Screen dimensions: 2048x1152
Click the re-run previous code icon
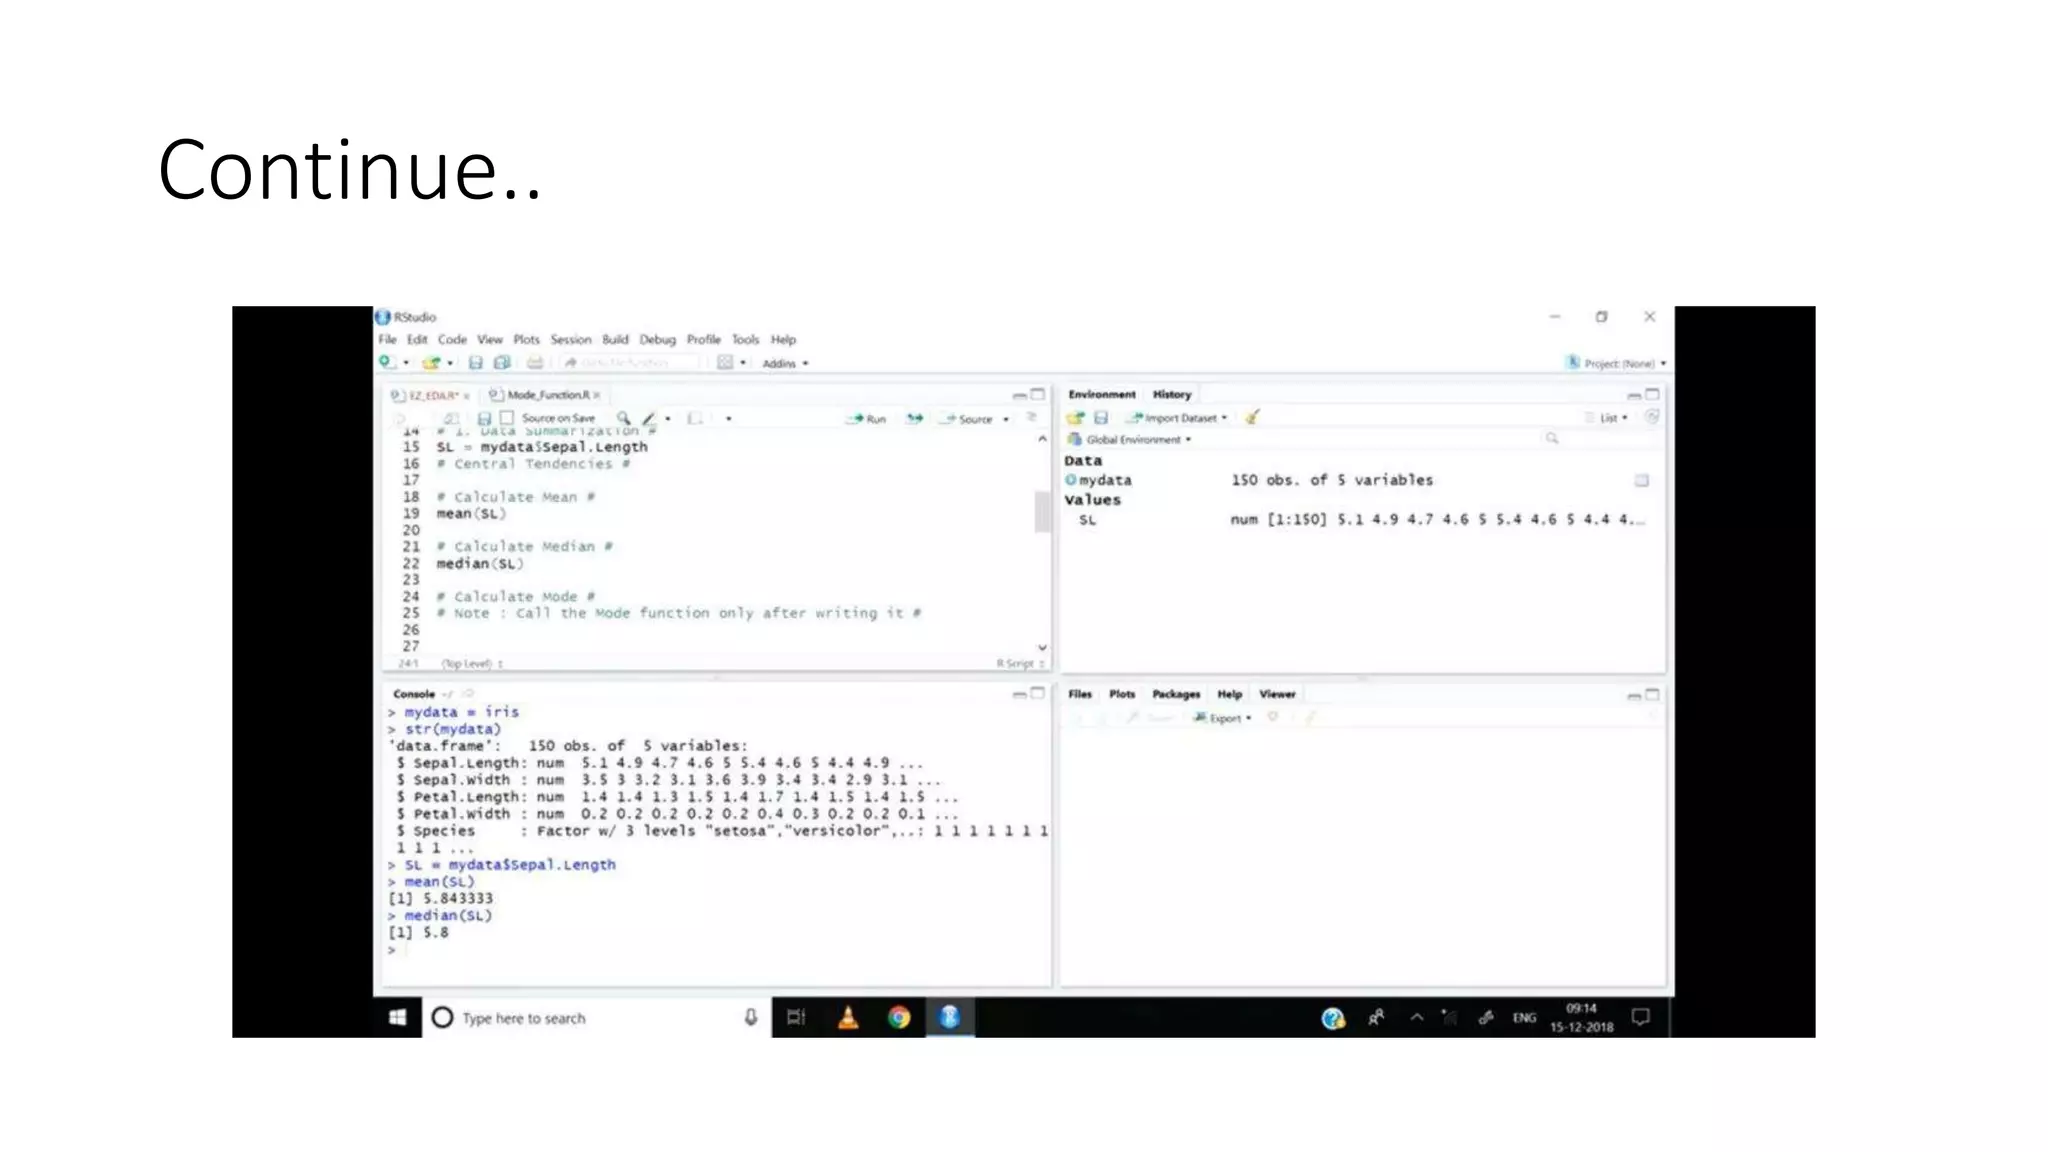tap(914, 418)
